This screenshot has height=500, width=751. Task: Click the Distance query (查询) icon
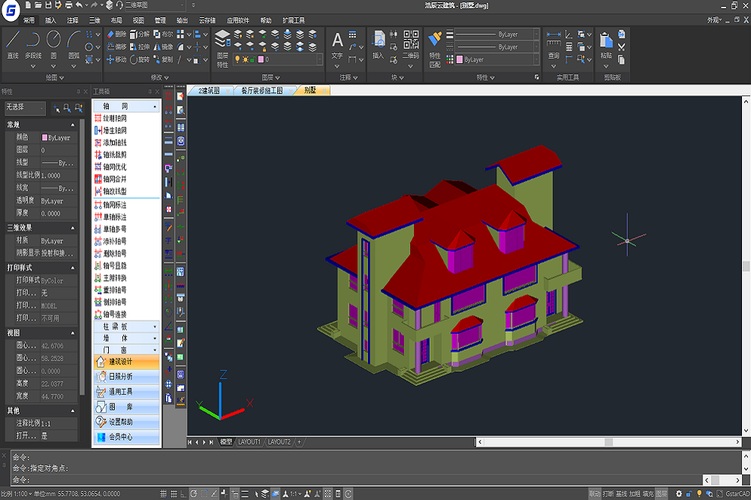coord(554,45)
